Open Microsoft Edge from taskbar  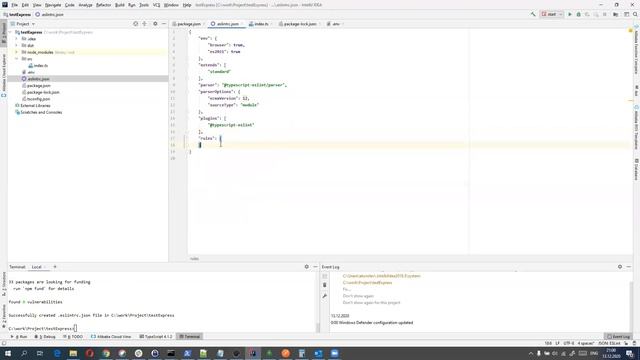coord(57,353)
